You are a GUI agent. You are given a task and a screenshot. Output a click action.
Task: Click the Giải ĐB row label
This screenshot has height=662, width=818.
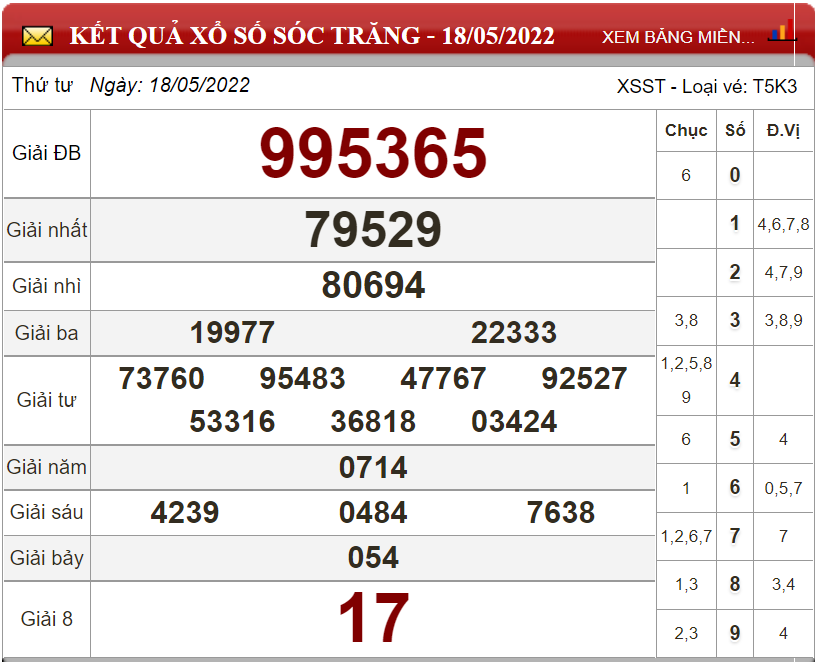click(46, 153)
